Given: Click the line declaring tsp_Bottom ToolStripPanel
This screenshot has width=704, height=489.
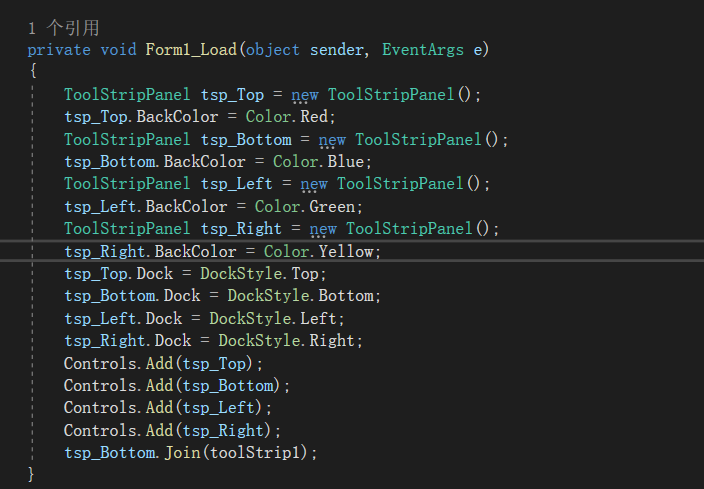Looking at the screenshot, I should [x=286, y=139].
